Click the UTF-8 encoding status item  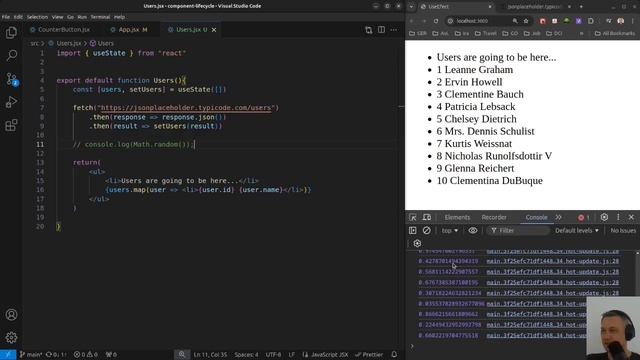(x=273, y=355)
